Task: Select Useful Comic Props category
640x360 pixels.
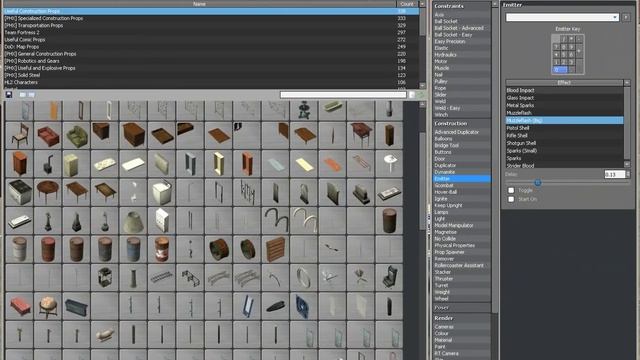Action: [211, 40]
